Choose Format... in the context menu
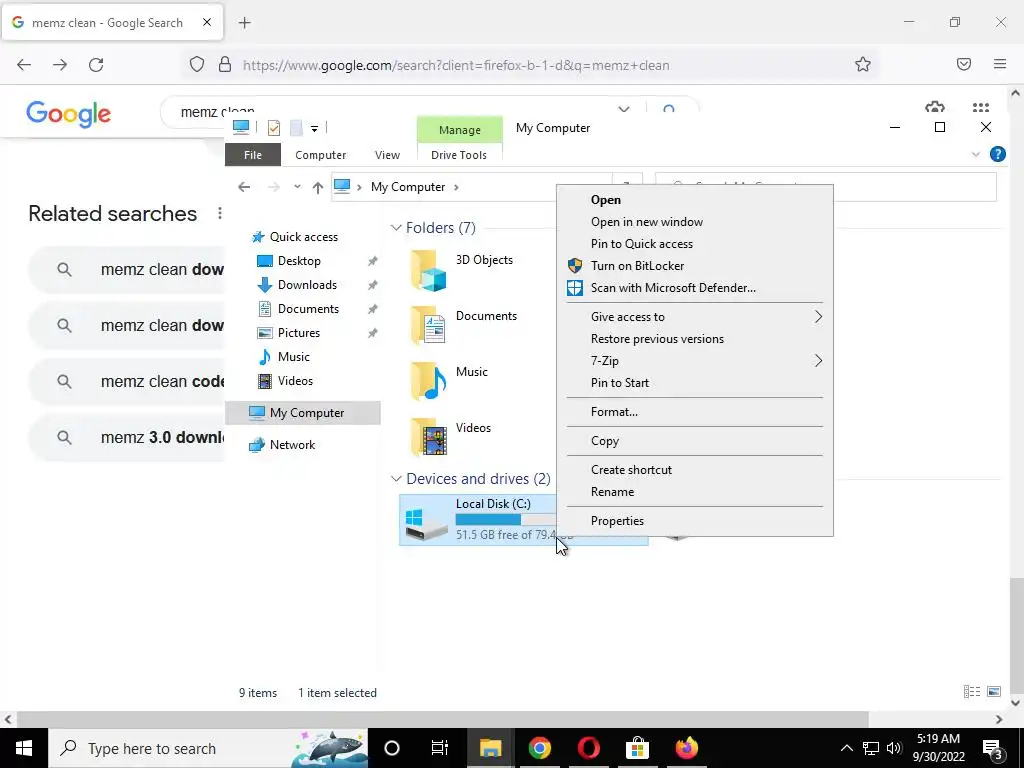Viewport: 1024px width, 768px height. (x=694, y=412)
